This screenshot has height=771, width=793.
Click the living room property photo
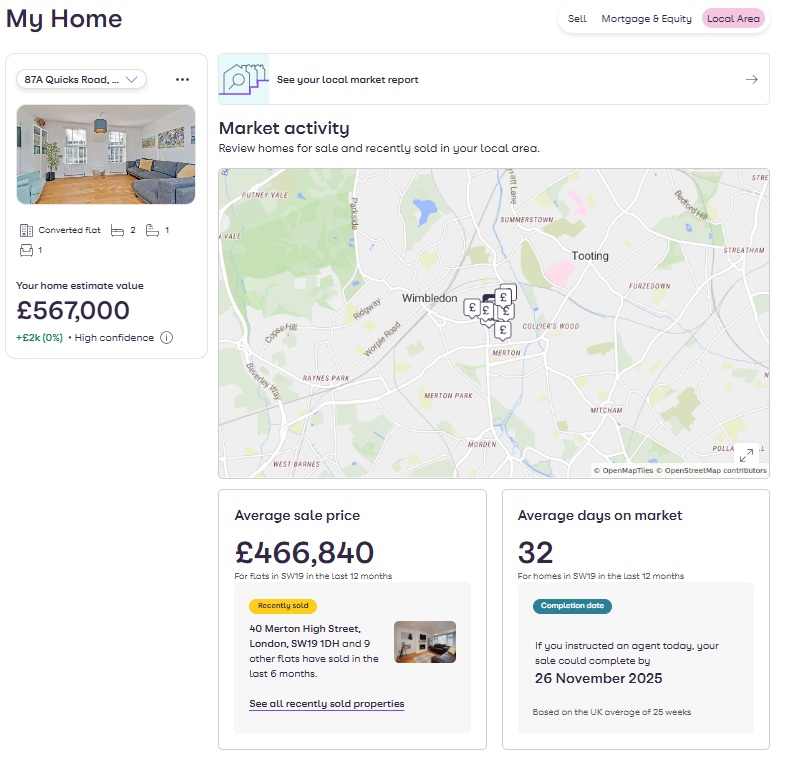(x=106, y=154)
